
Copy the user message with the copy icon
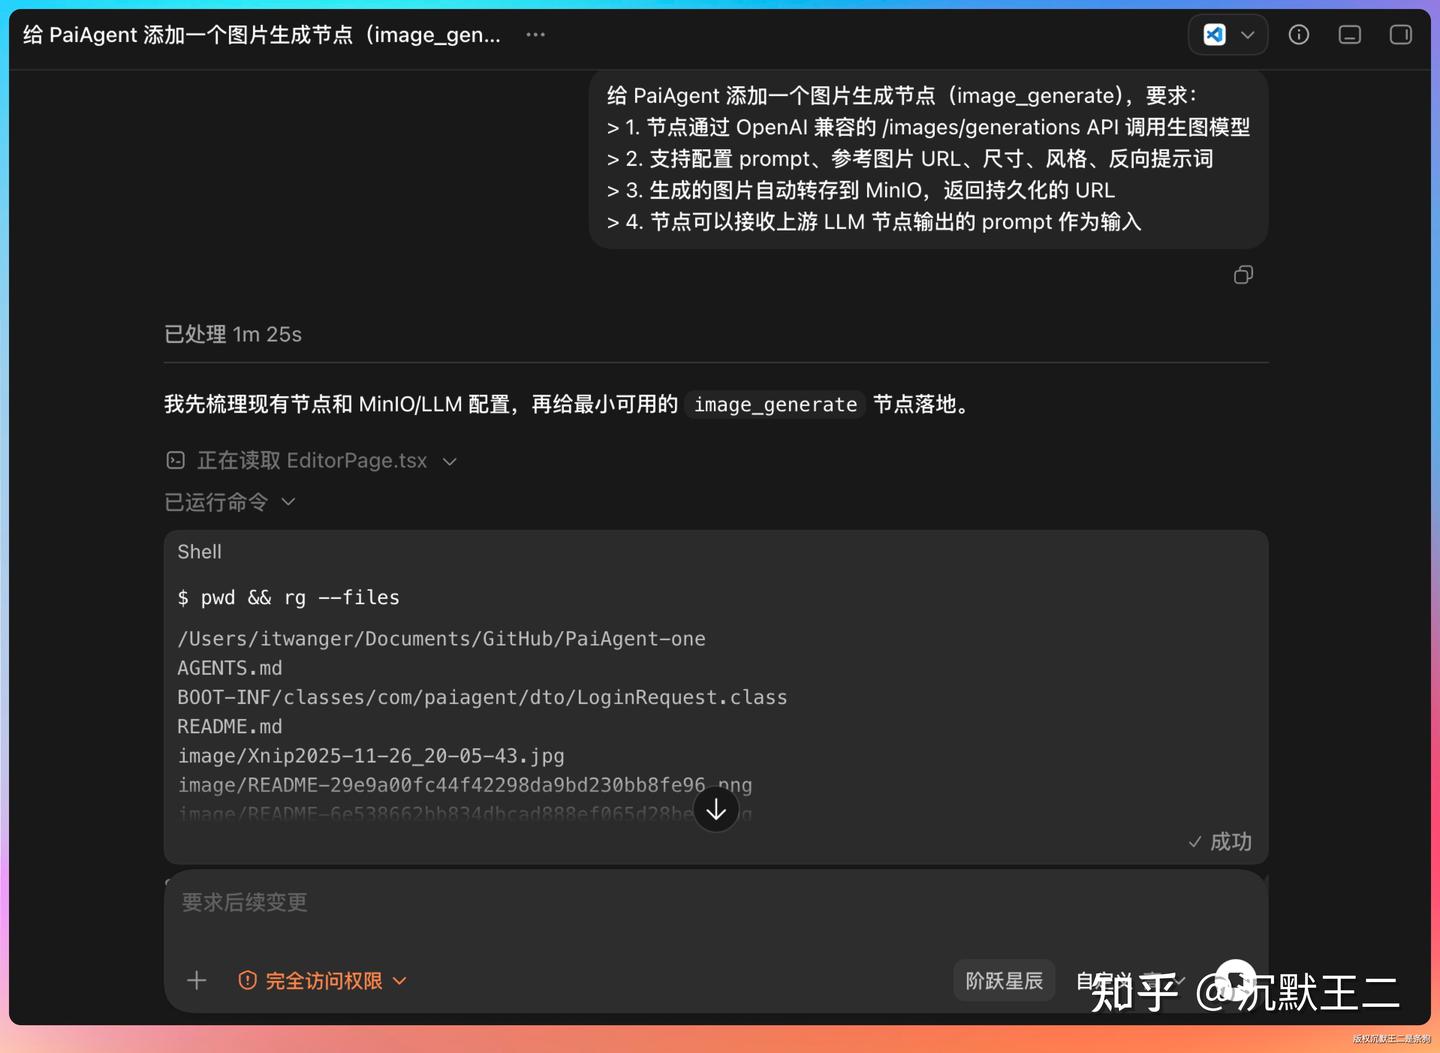point(1243,275)
